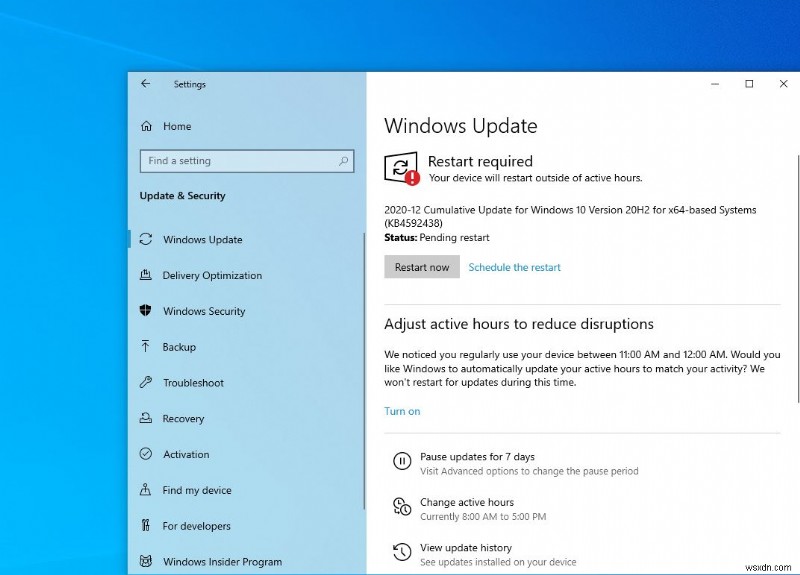Click the Recovery icon
800x575 pixels.
[146, 418]
